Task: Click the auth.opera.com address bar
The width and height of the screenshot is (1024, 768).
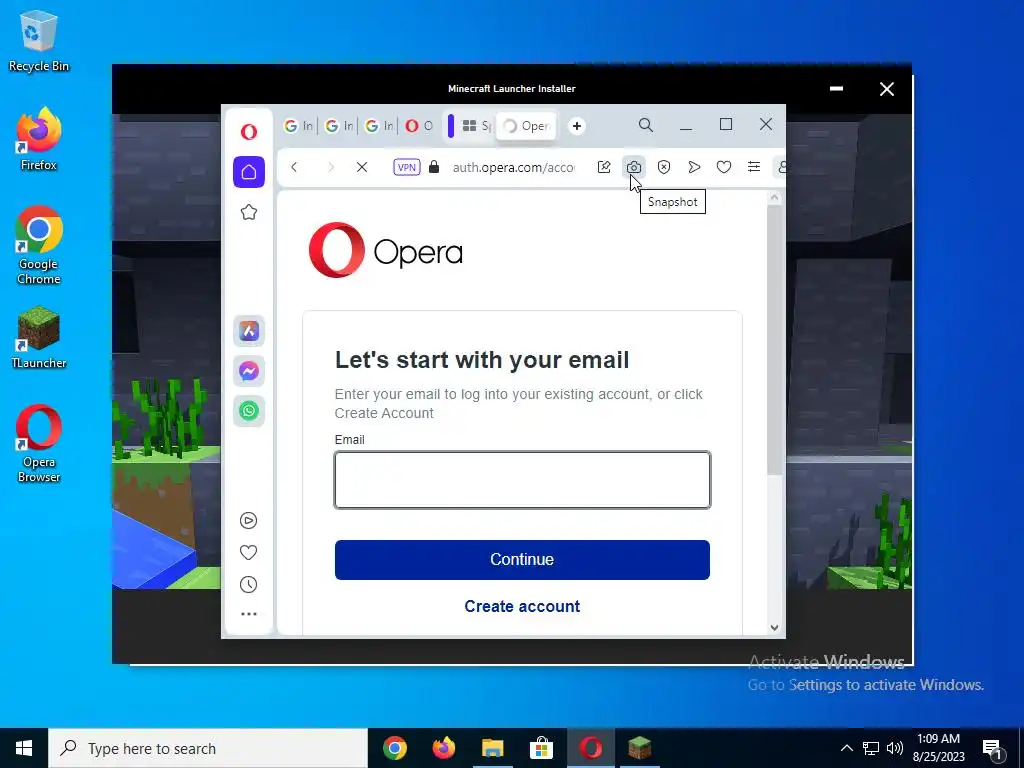Action: [514, 167]
